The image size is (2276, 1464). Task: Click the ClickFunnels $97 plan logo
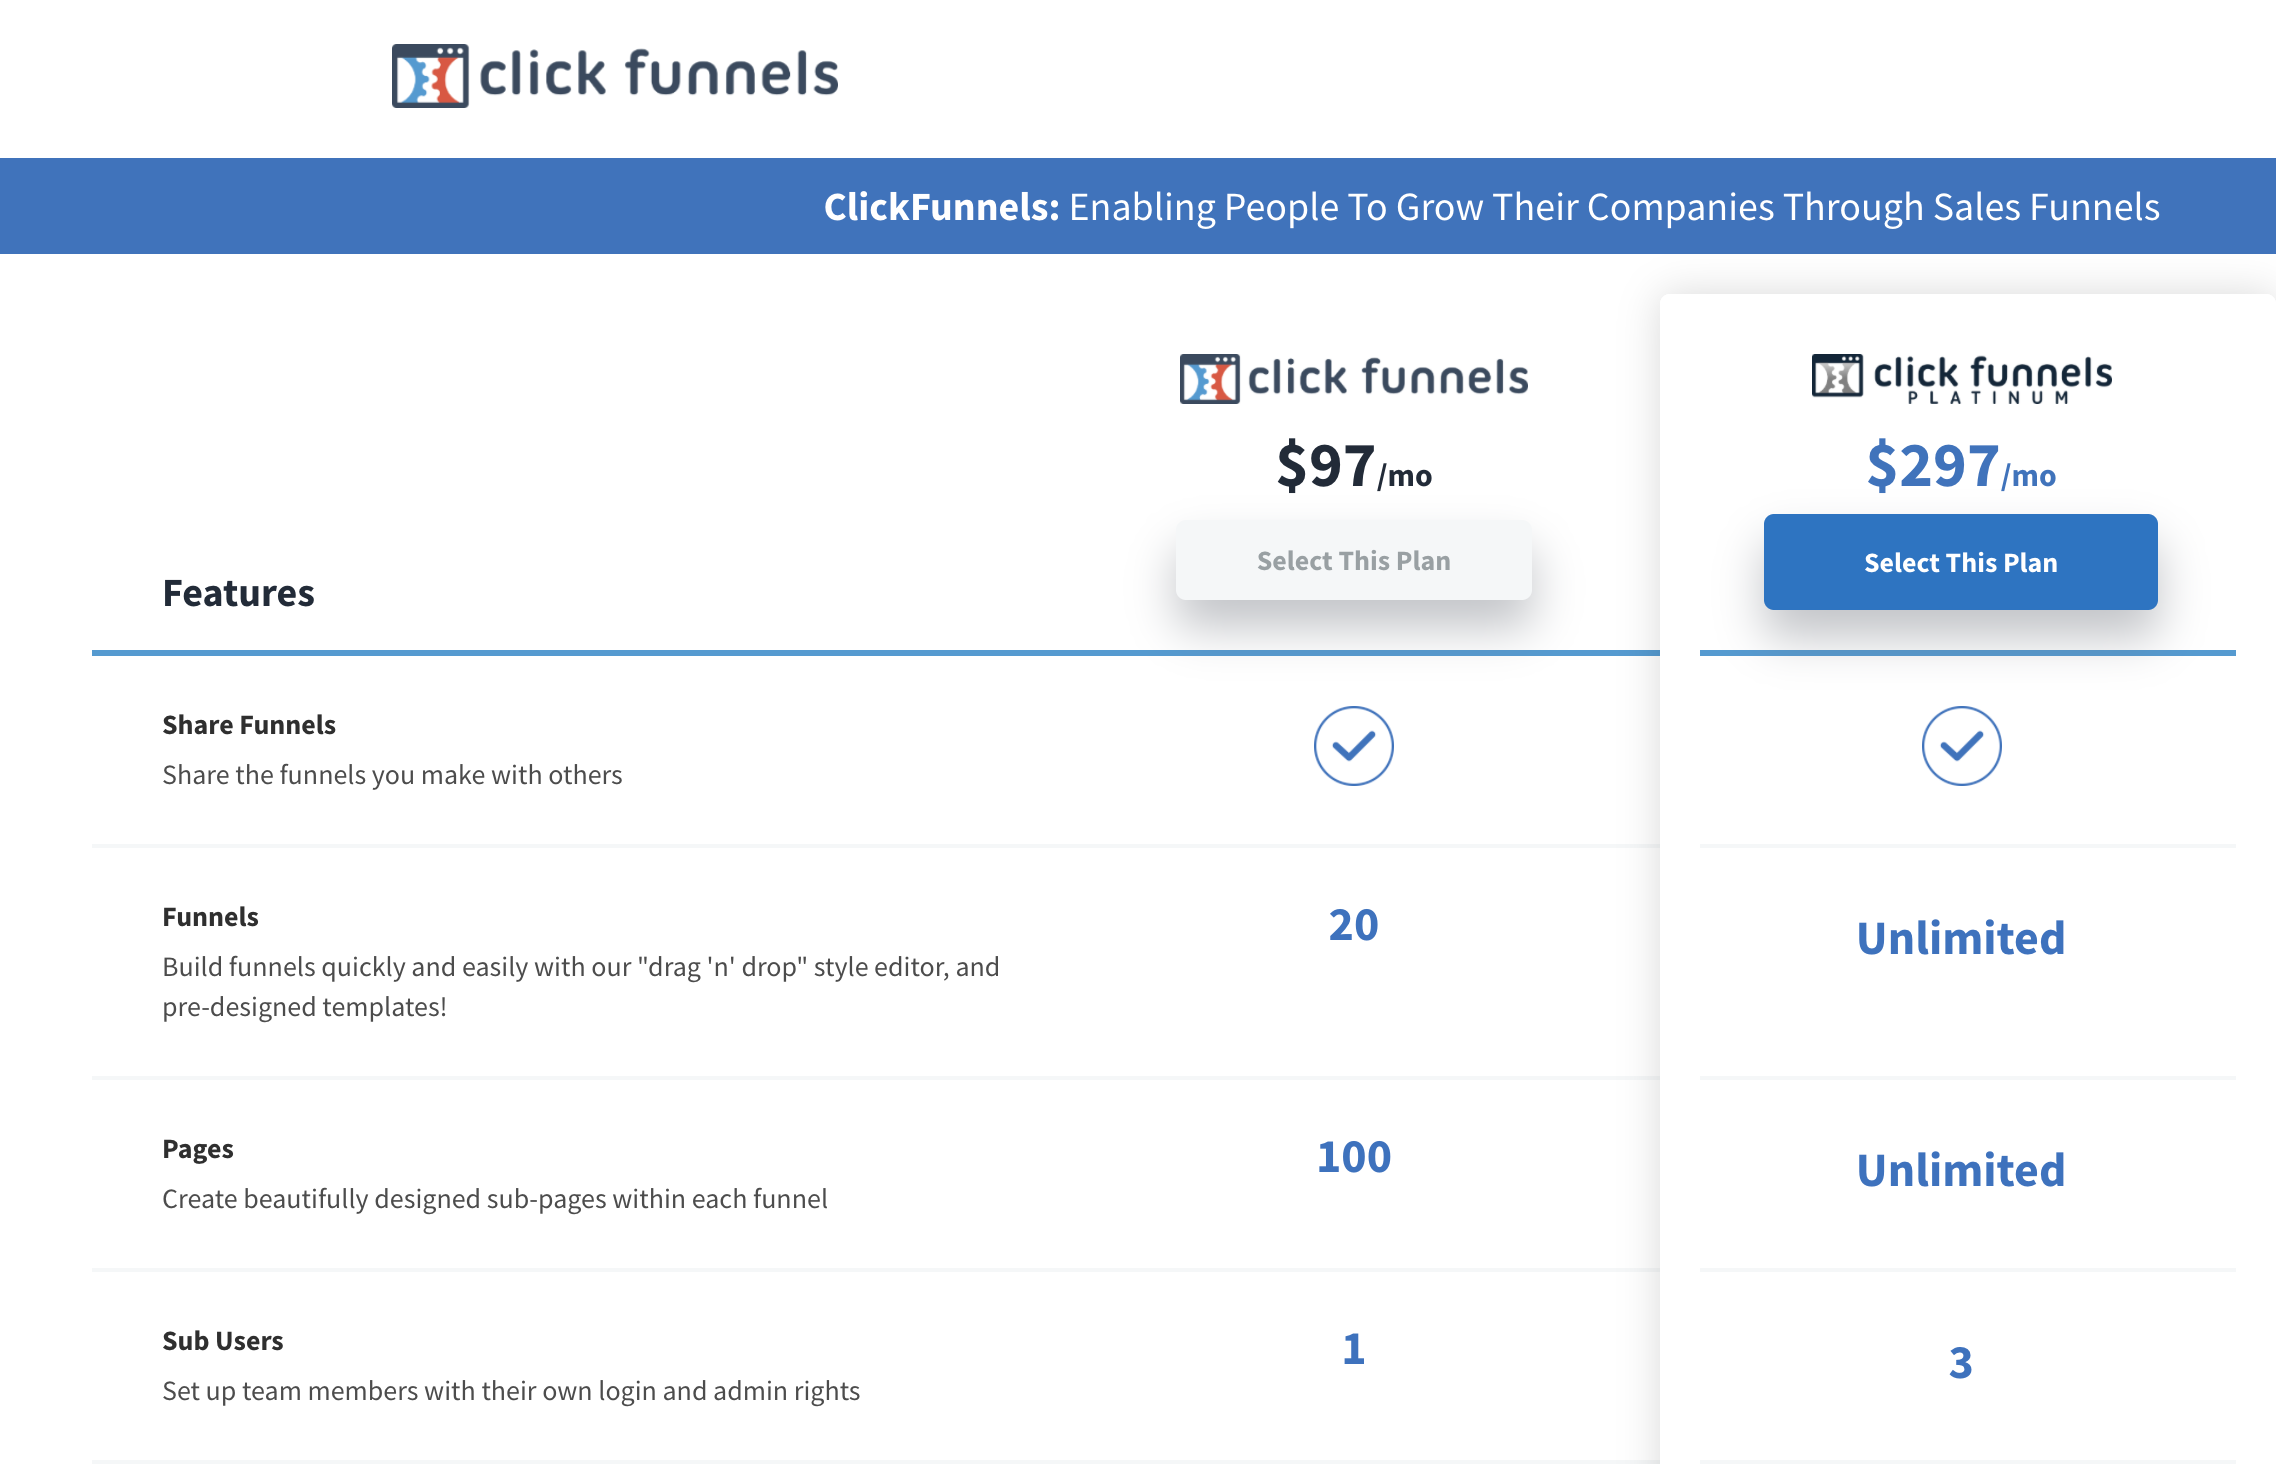point(1354,378)
